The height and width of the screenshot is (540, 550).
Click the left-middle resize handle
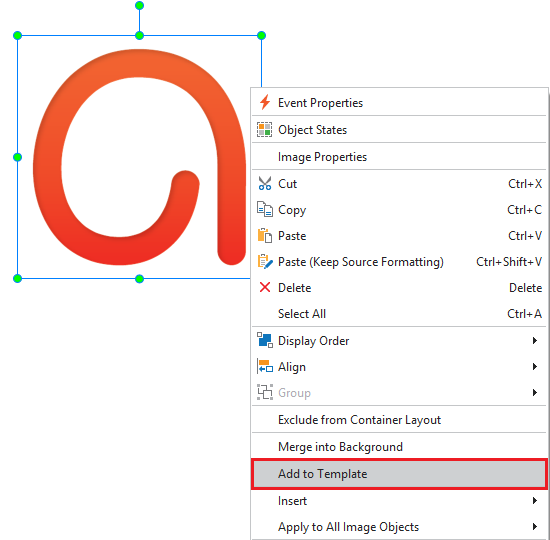pyautogui.click(x=17, y=157)
